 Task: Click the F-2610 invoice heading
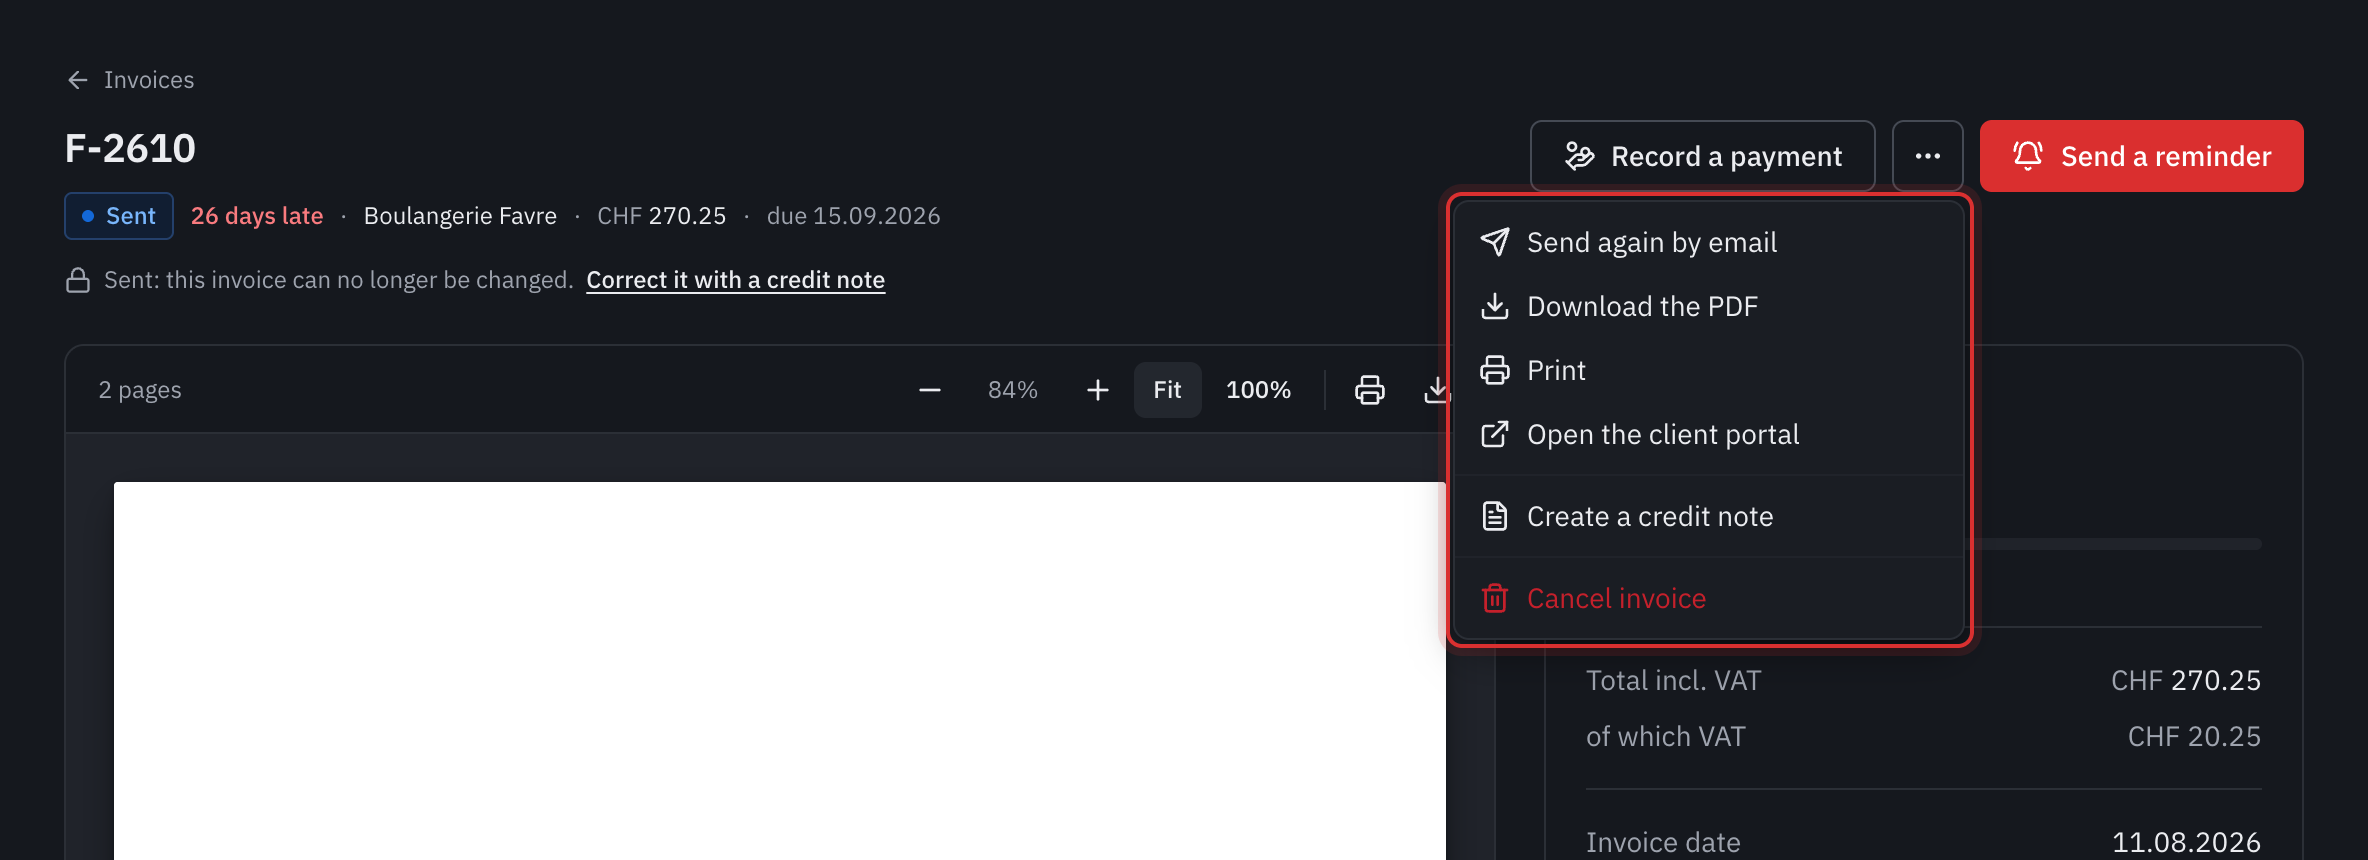tap(130, 149)
